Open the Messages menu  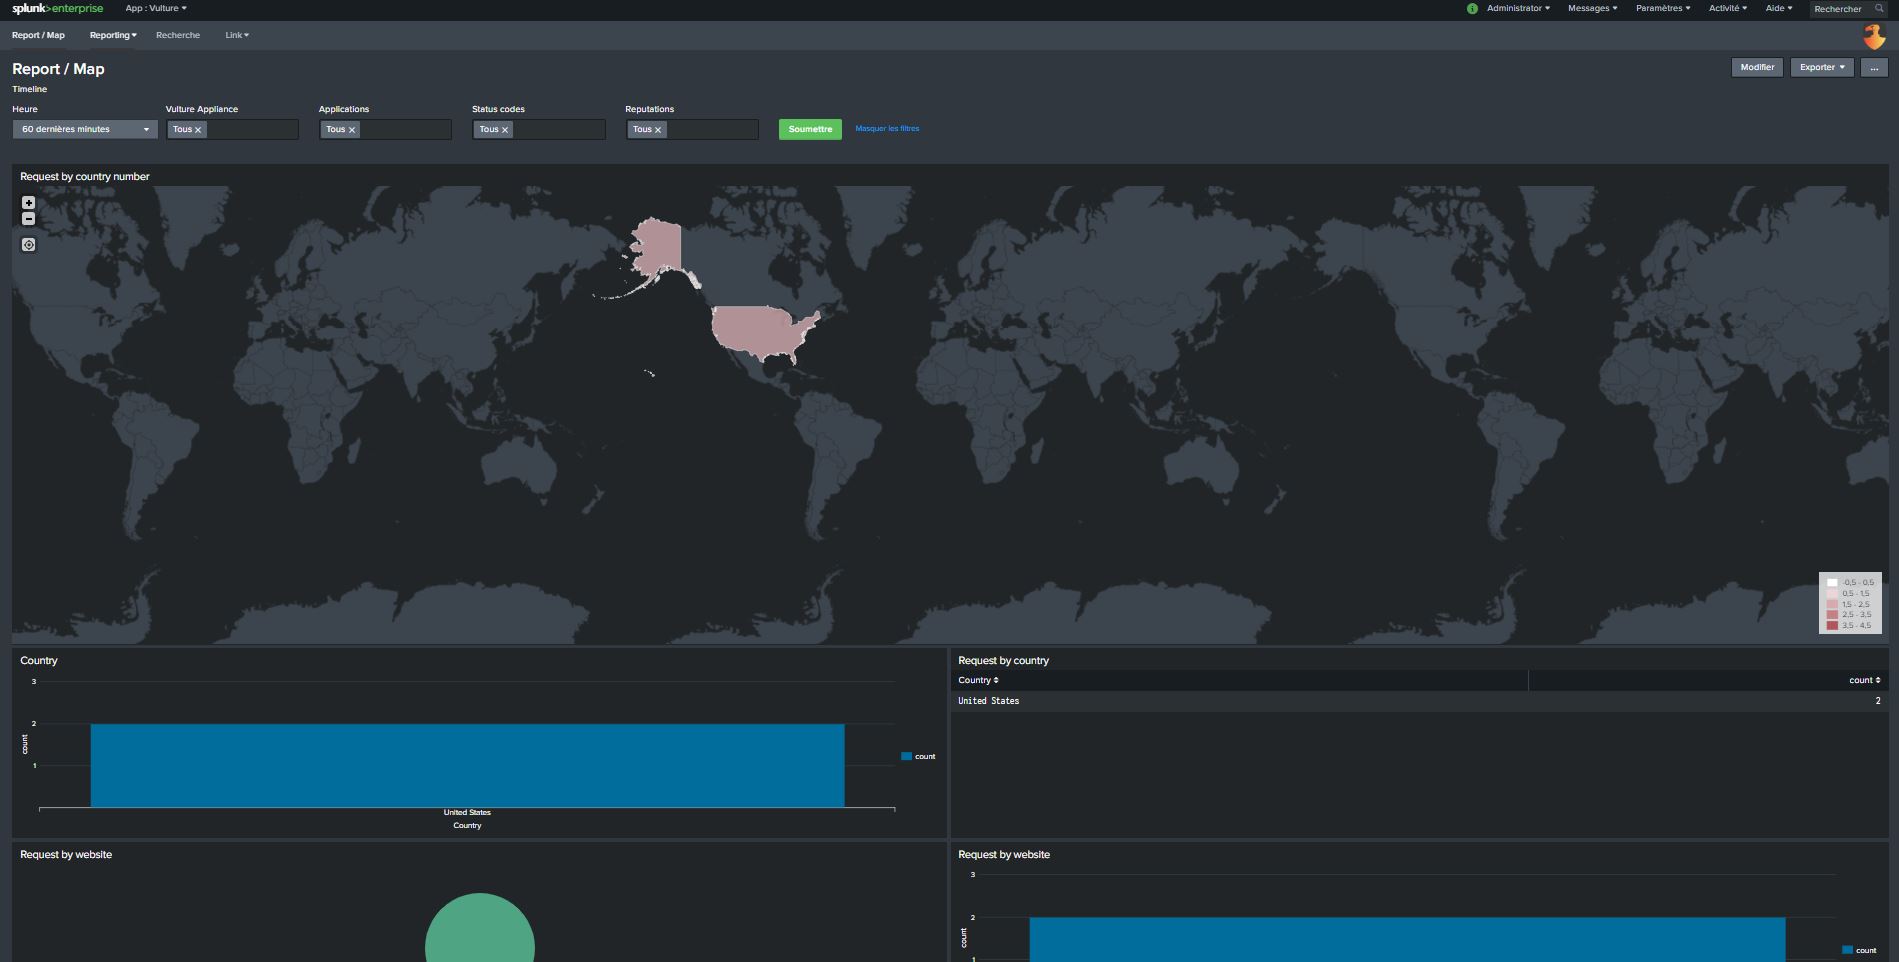tap(1592, 8)
